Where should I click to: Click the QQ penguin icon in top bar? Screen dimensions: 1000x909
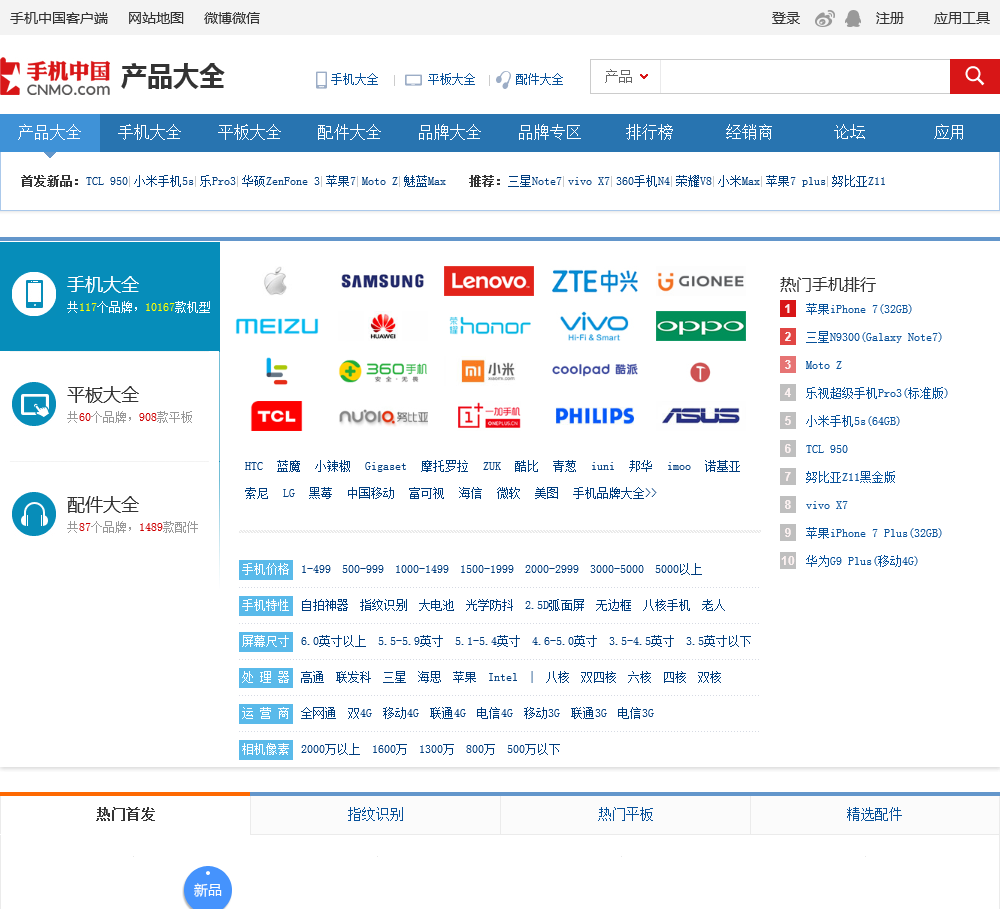(x=853, y=18)
